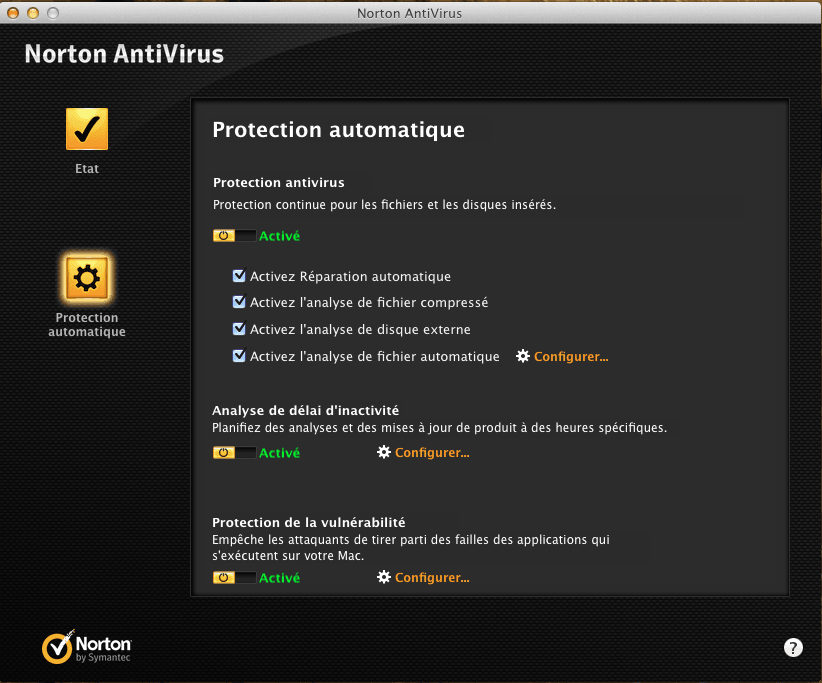The width and height of the screenshot is (822, 683).
Task: Uncheck Activez l'analyse de disque externe
Action: tap(239, 329)
